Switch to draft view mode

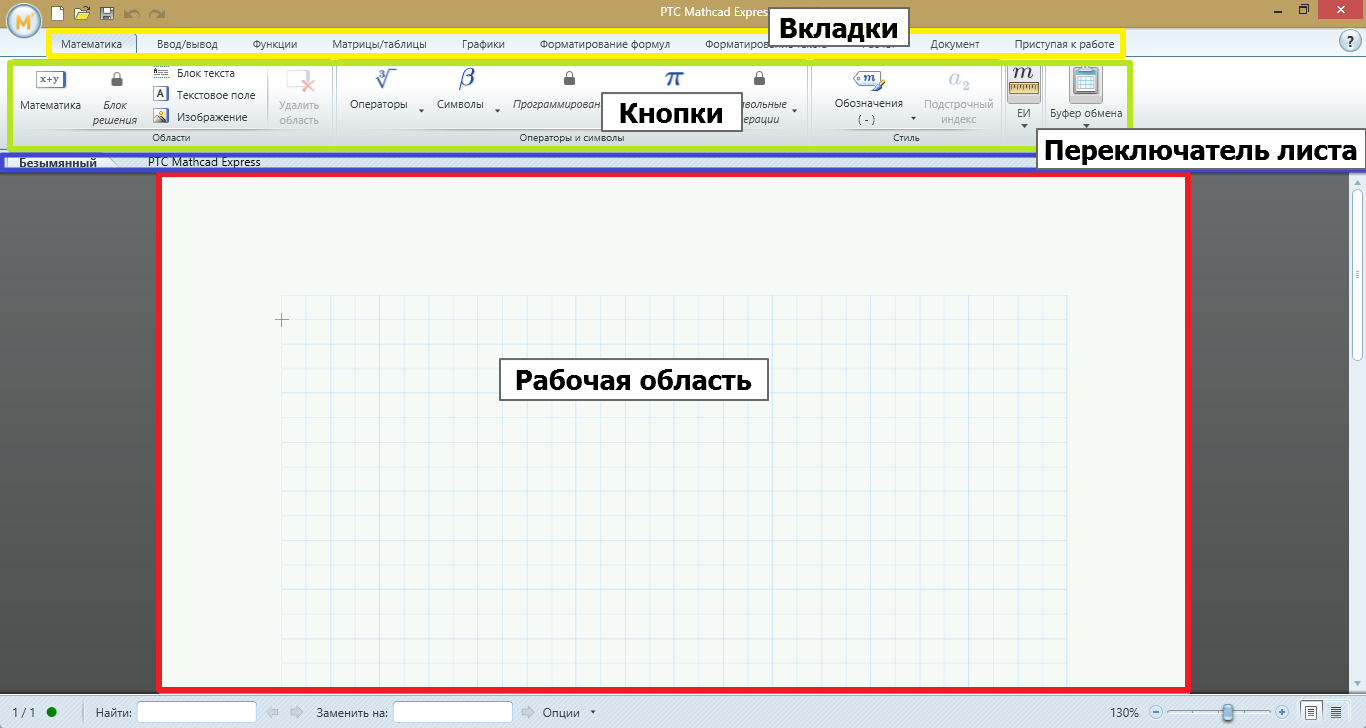tap(1336, 712)
